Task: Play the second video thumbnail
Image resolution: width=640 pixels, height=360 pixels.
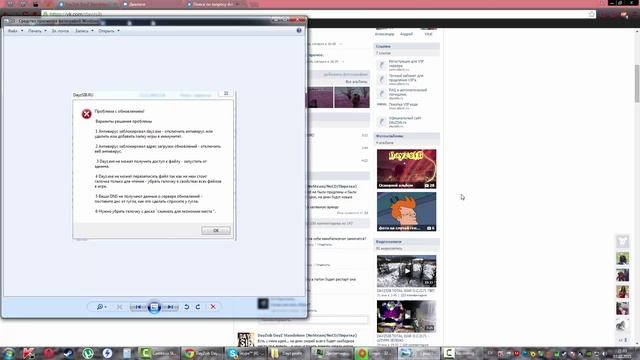Action: 406,316
